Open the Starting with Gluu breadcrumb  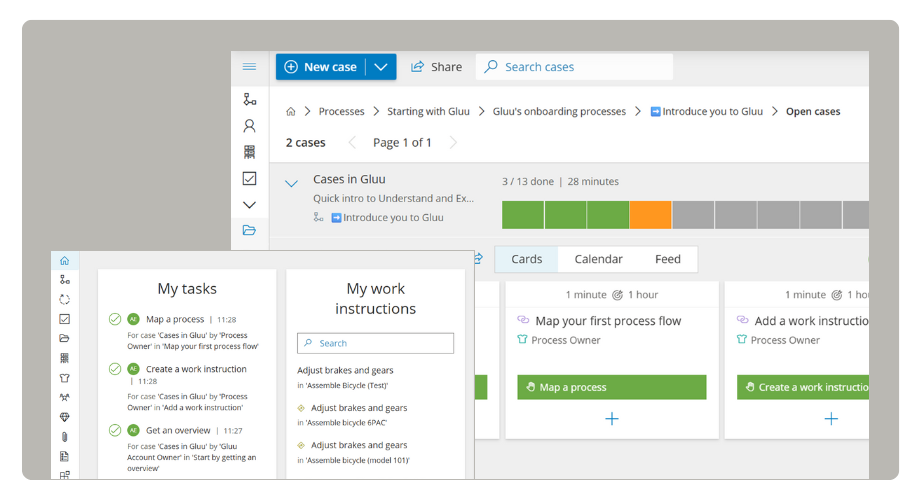point(428,112)
